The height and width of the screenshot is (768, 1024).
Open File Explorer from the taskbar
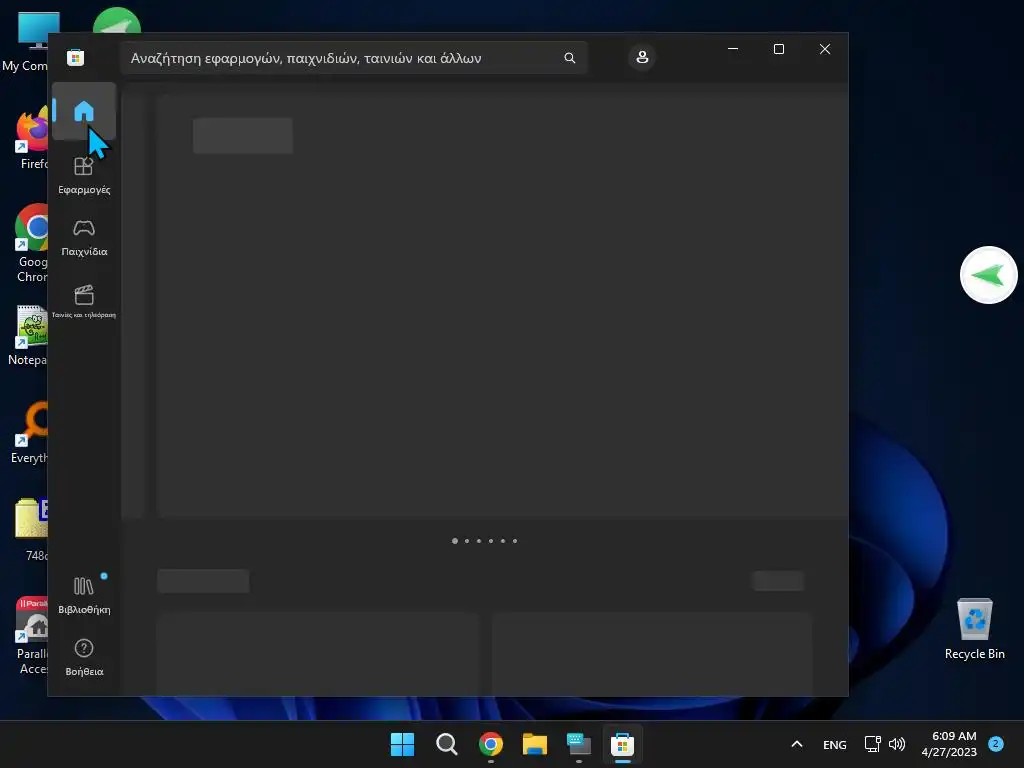click(x=535, y=744)
